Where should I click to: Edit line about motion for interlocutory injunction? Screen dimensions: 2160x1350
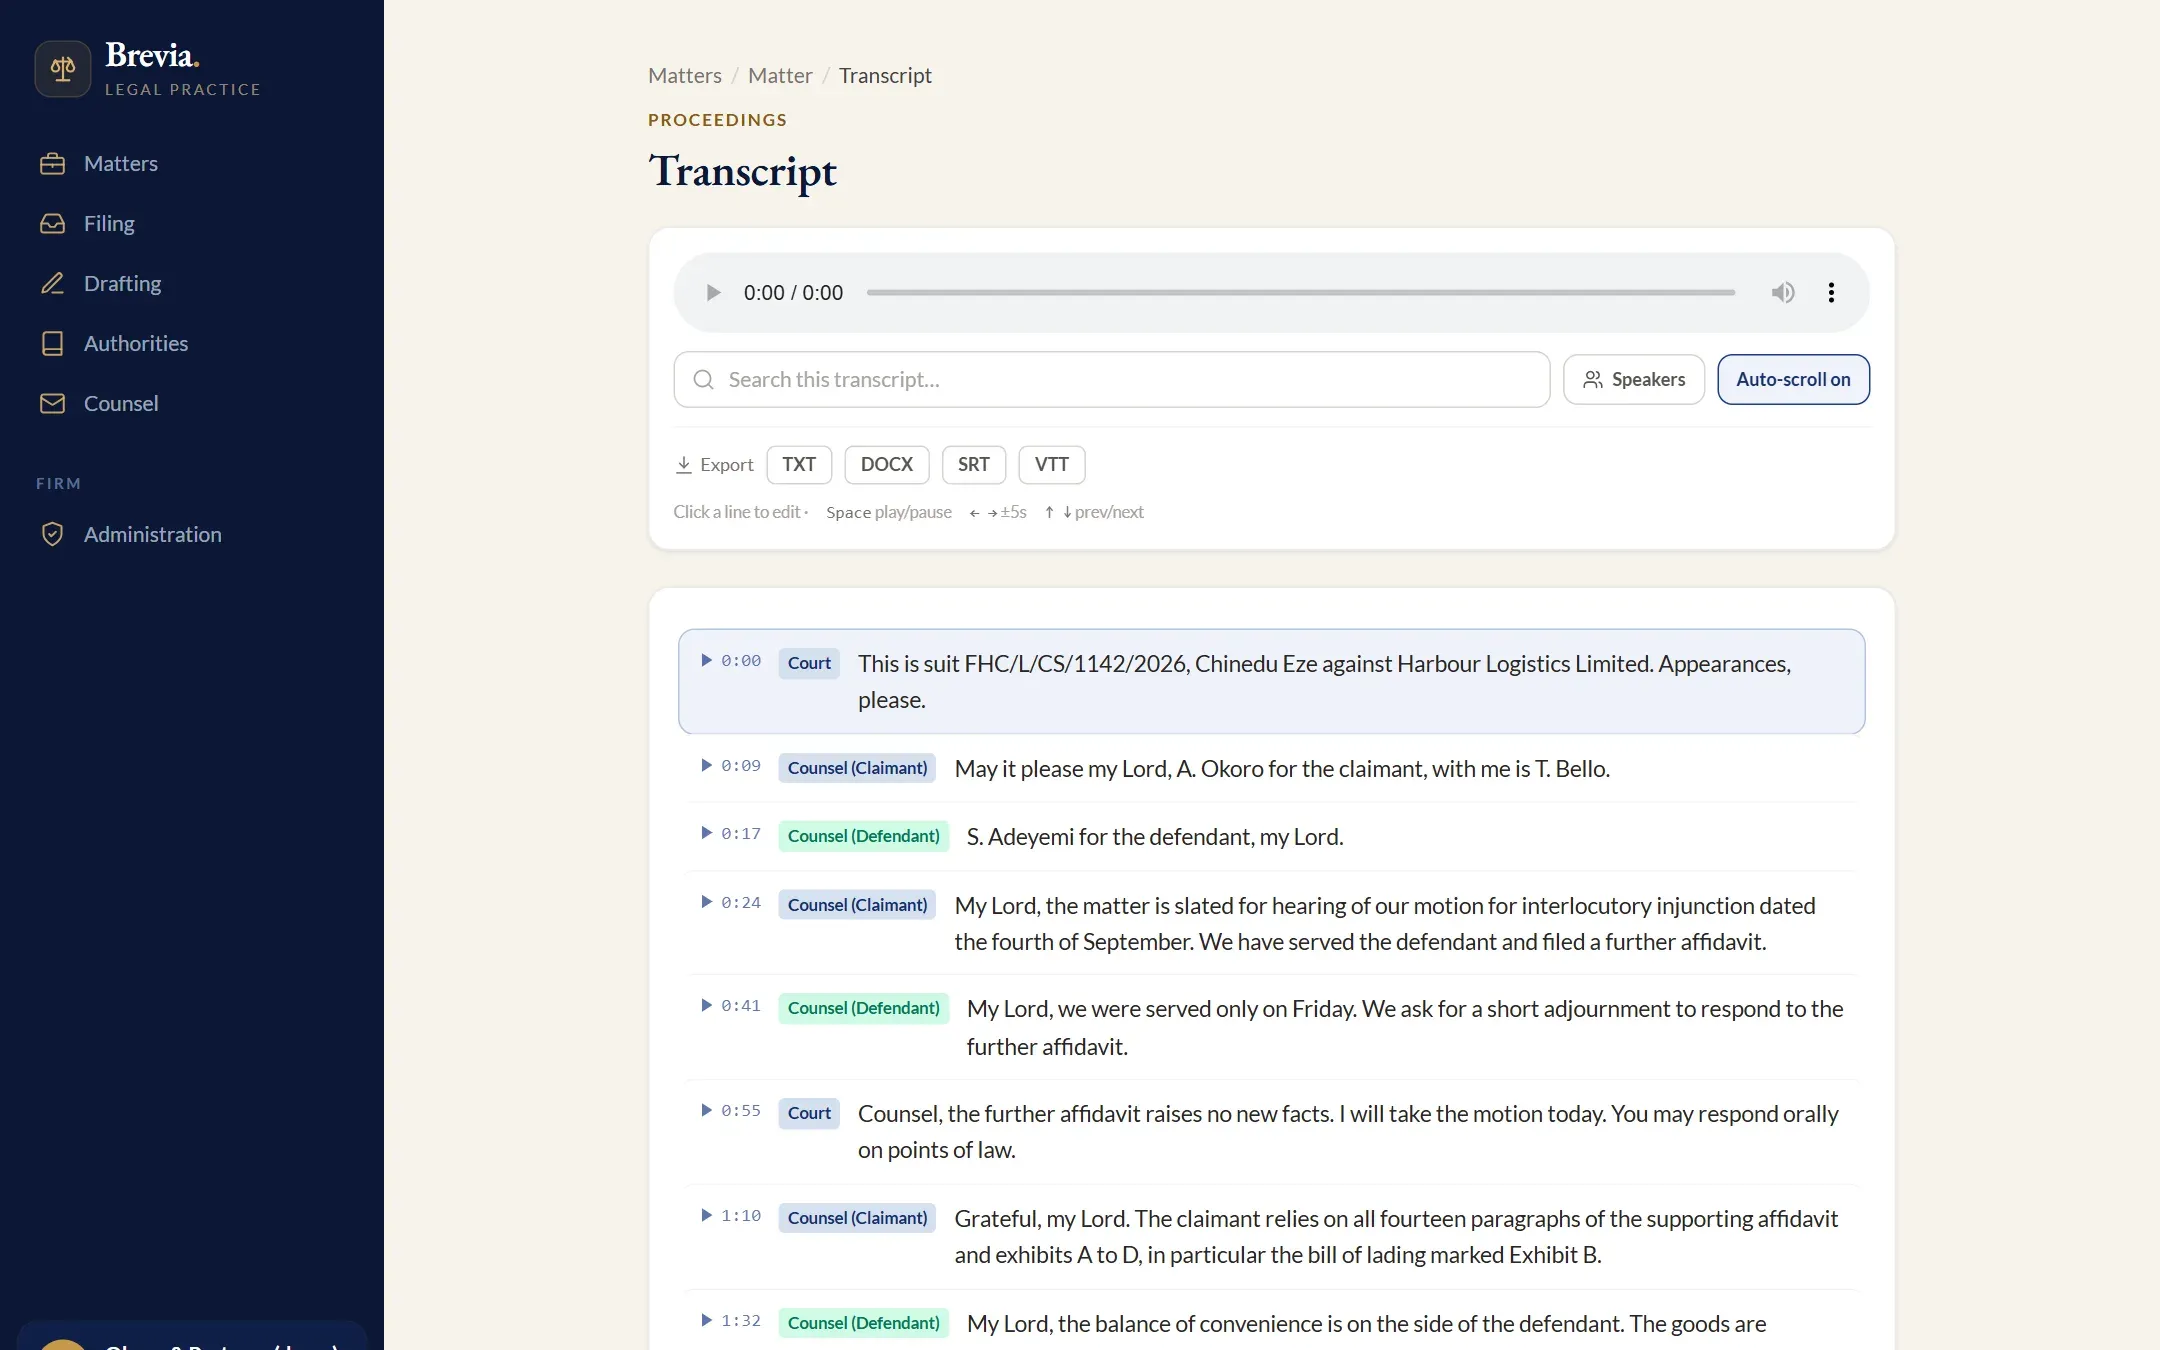[1385, 924]
